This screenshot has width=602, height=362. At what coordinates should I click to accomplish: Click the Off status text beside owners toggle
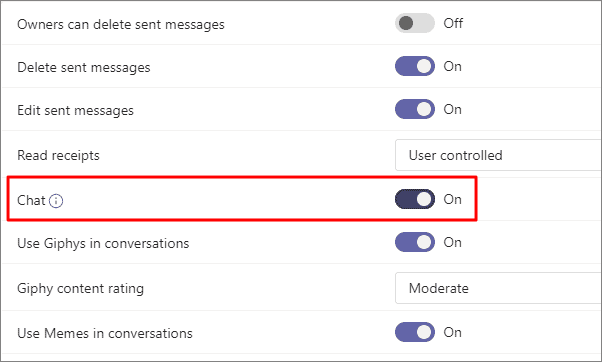(453, 23)
